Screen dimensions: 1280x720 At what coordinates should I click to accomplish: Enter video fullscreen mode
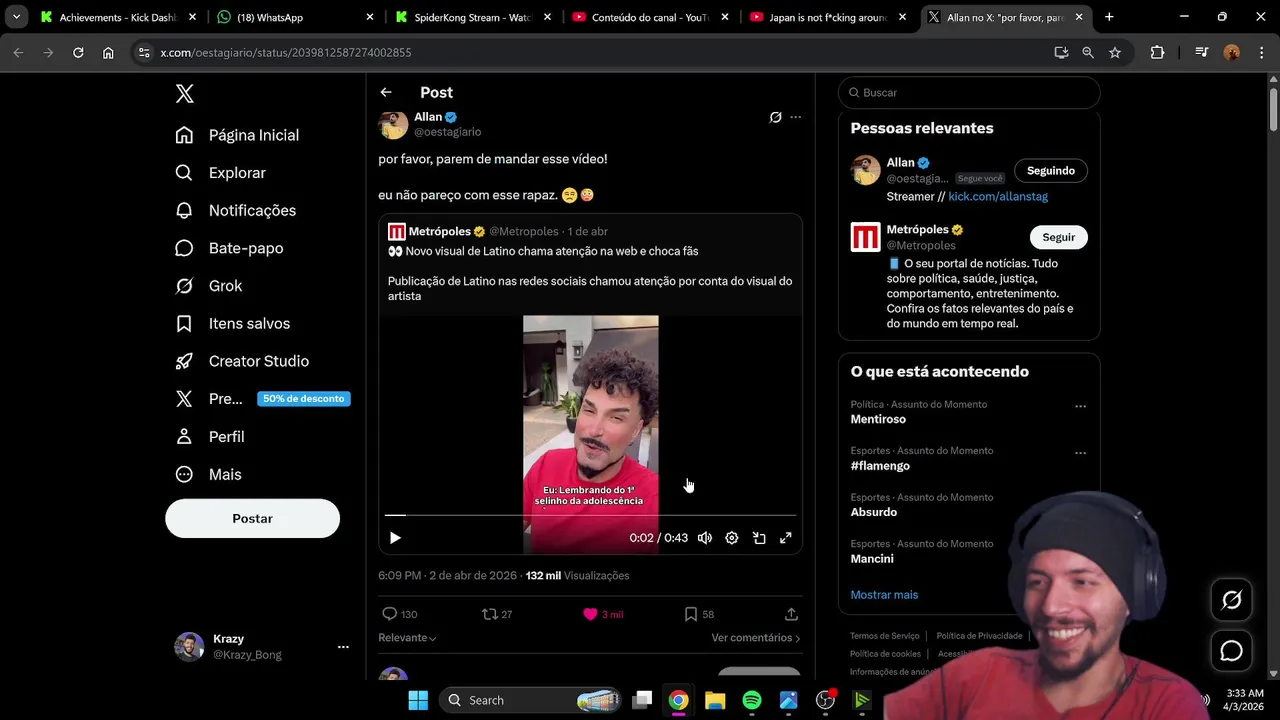tap(786, 538)
